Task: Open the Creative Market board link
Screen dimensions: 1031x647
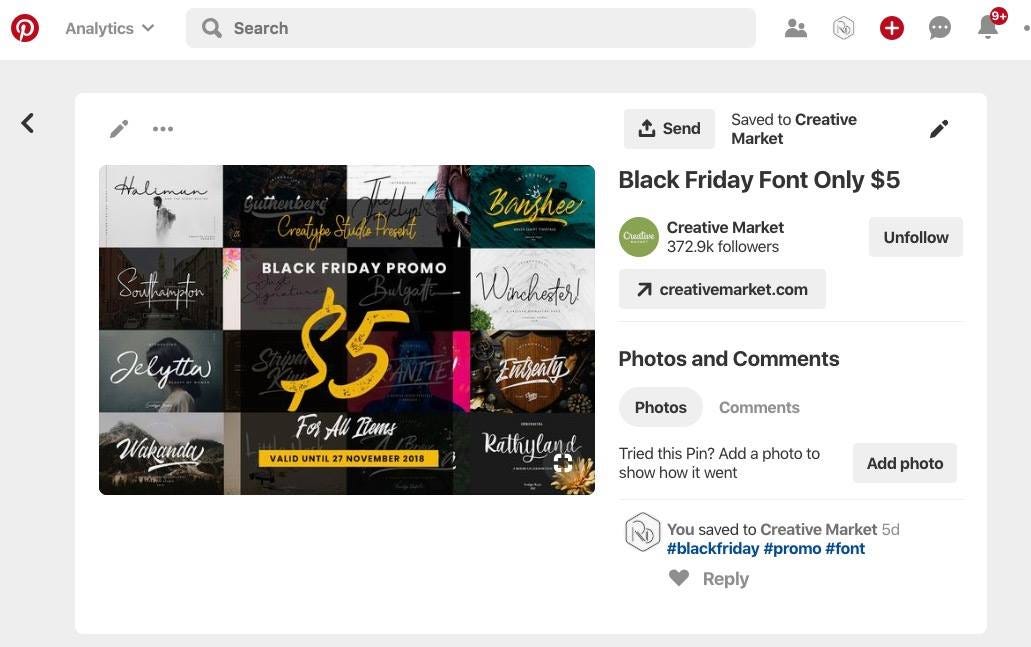Action: pos(794,129)
